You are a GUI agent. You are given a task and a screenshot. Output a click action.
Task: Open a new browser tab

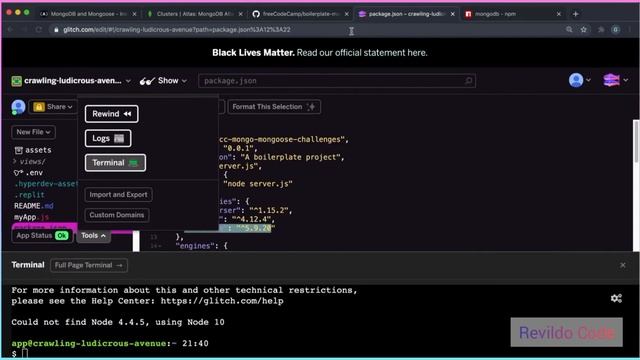(x=576, y=14)
